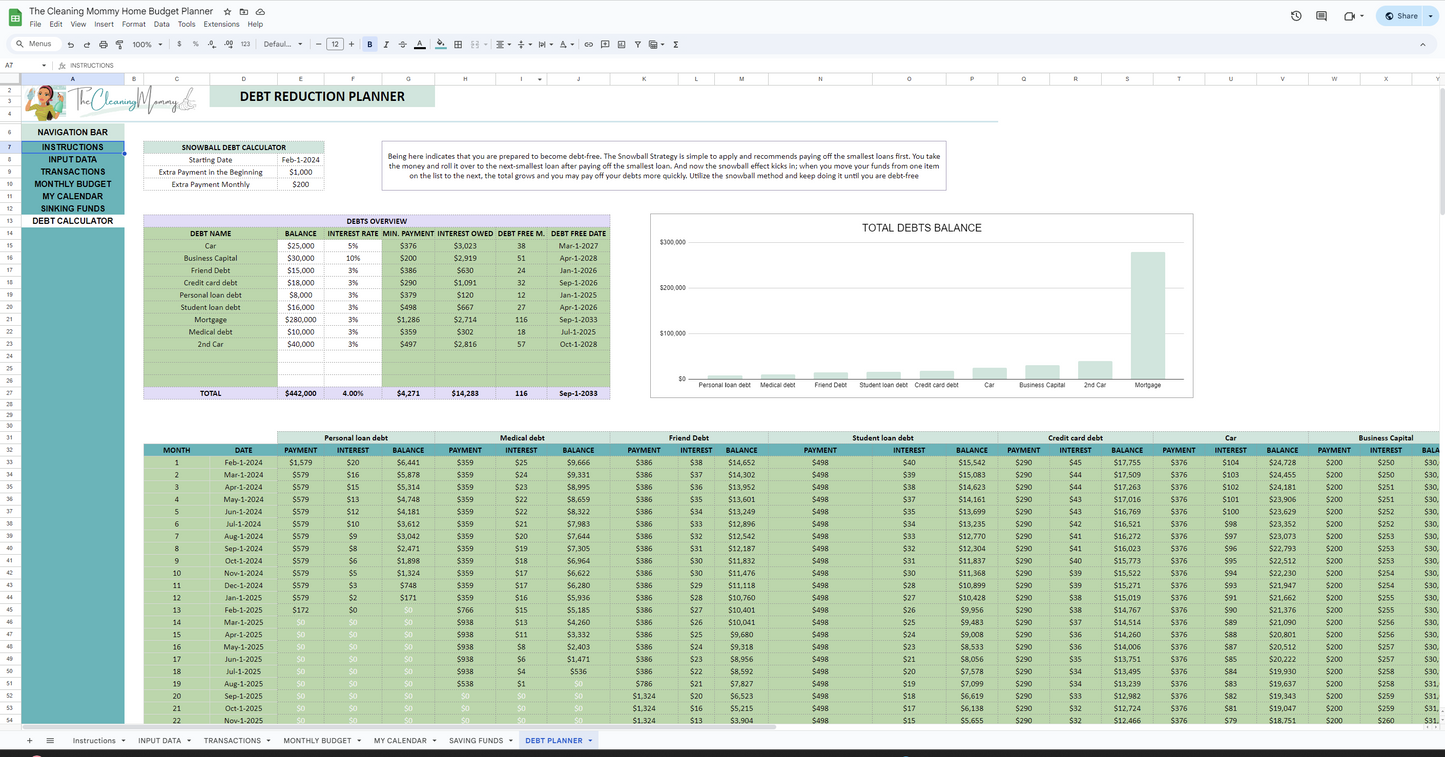This screenshot has height=757, width=1445.
Task: Star this spreadsheet document
Action: (228, 11)
